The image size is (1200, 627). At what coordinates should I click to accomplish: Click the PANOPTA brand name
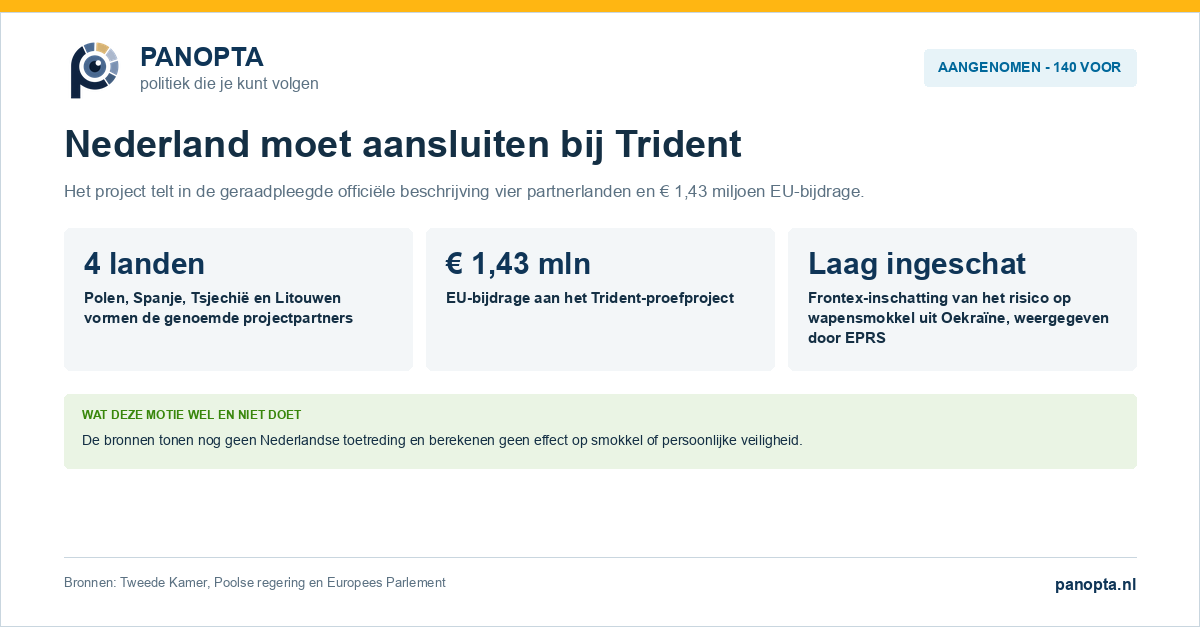click(202, 57)
